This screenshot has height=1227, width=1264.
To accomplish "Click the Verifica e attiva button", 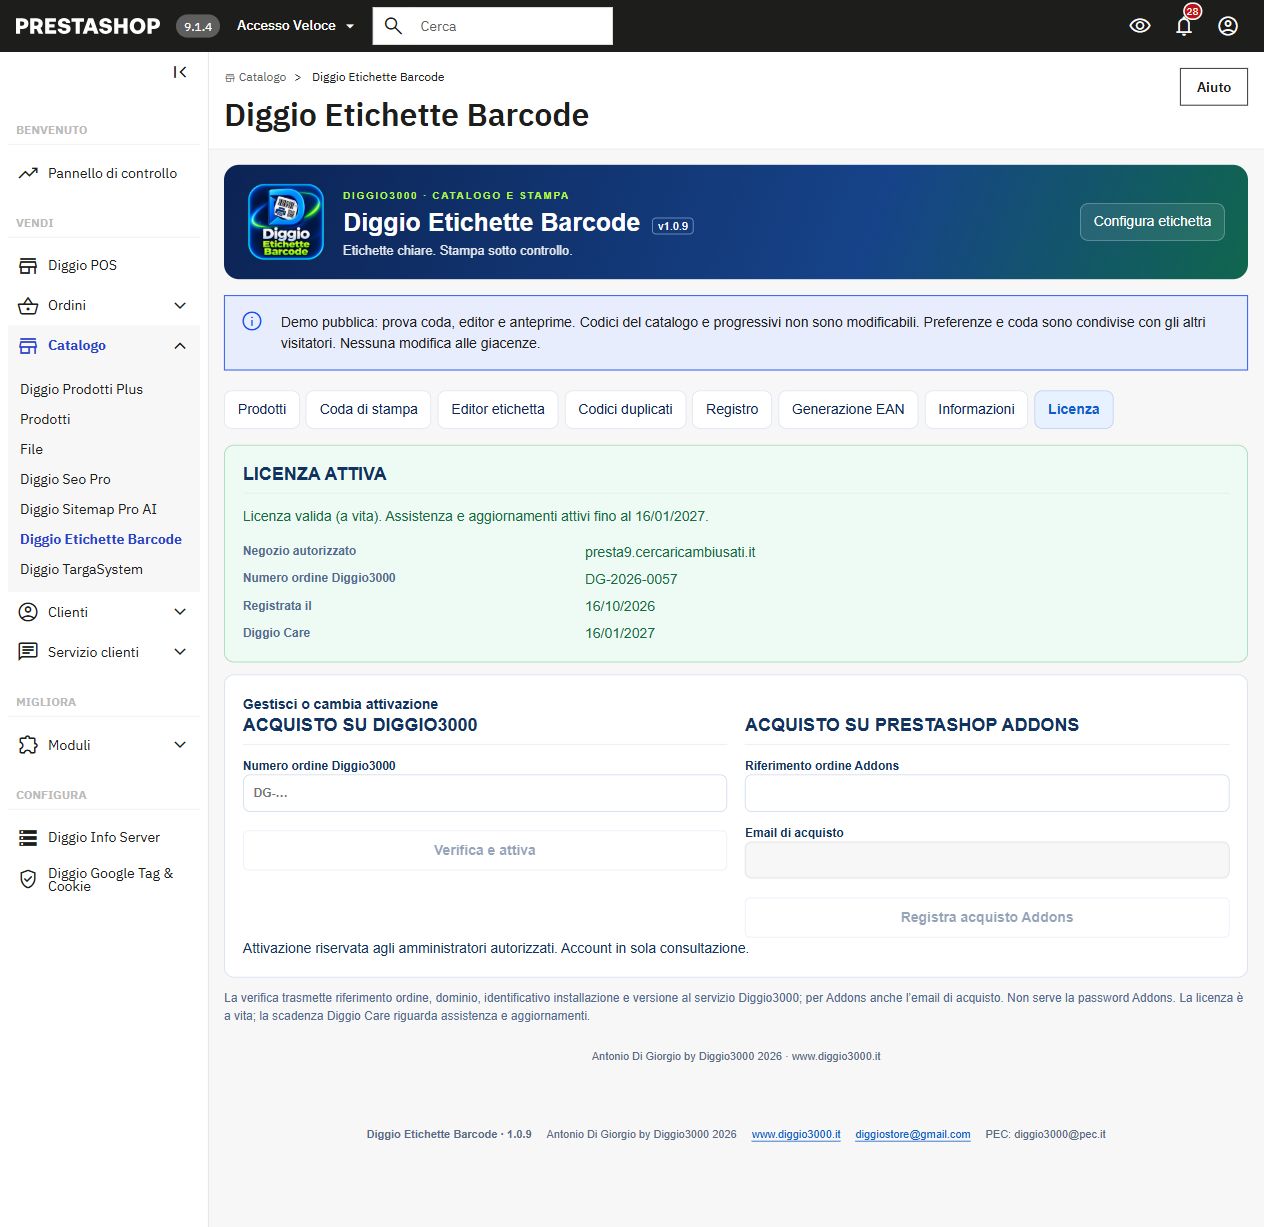I will tap(485, 850).
